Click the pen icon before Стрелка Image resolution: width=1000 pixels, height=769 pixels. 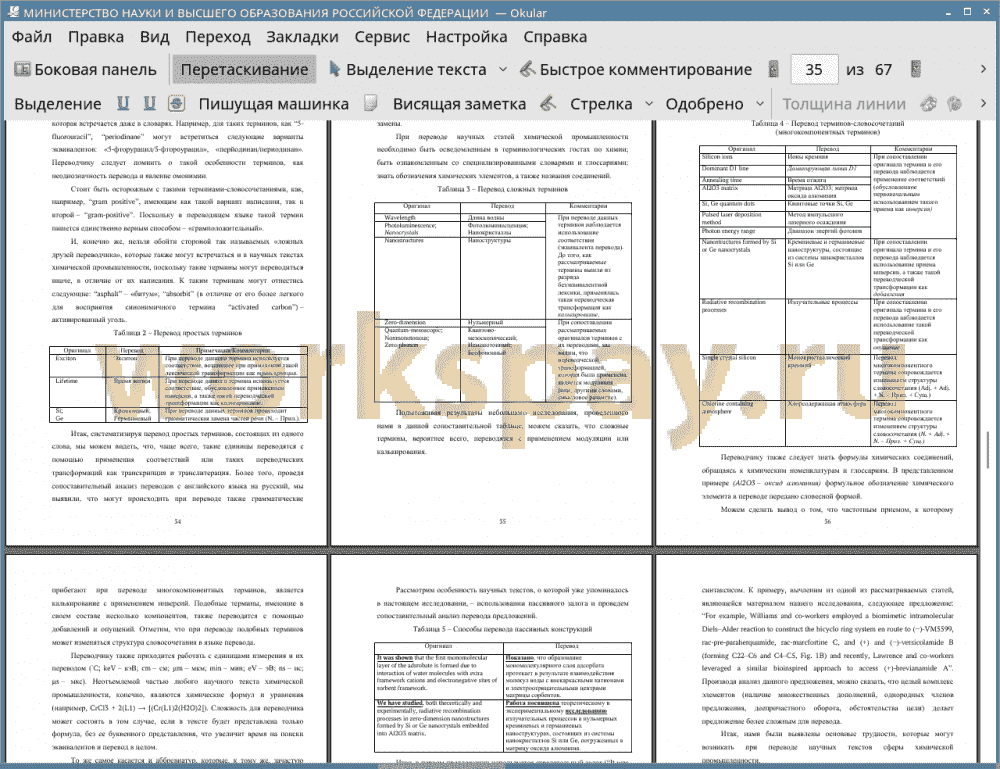tap(548, 104)
